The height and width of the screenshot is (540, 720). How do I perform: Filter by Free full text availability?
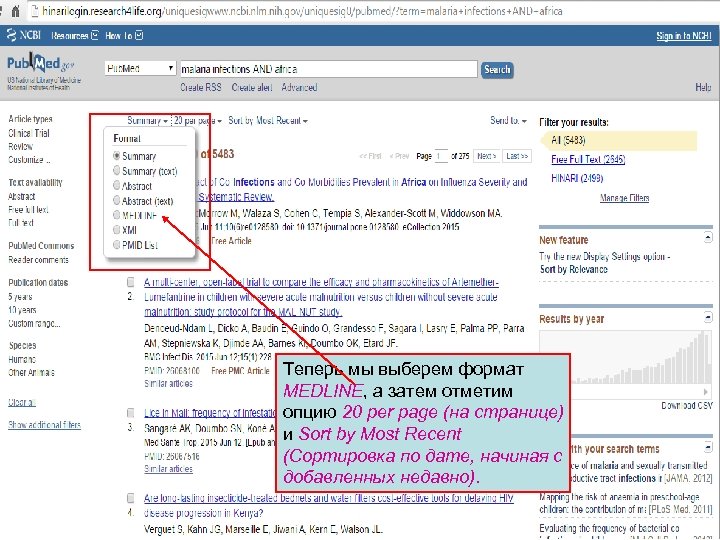28,209
